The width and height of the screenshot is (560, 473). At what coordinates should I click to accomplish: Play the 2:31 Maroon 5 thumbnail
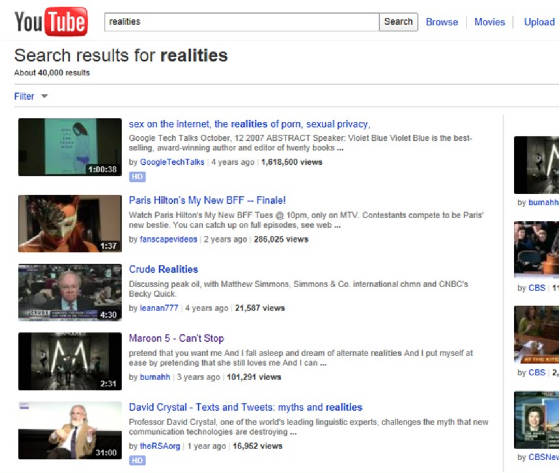(70, 361)
